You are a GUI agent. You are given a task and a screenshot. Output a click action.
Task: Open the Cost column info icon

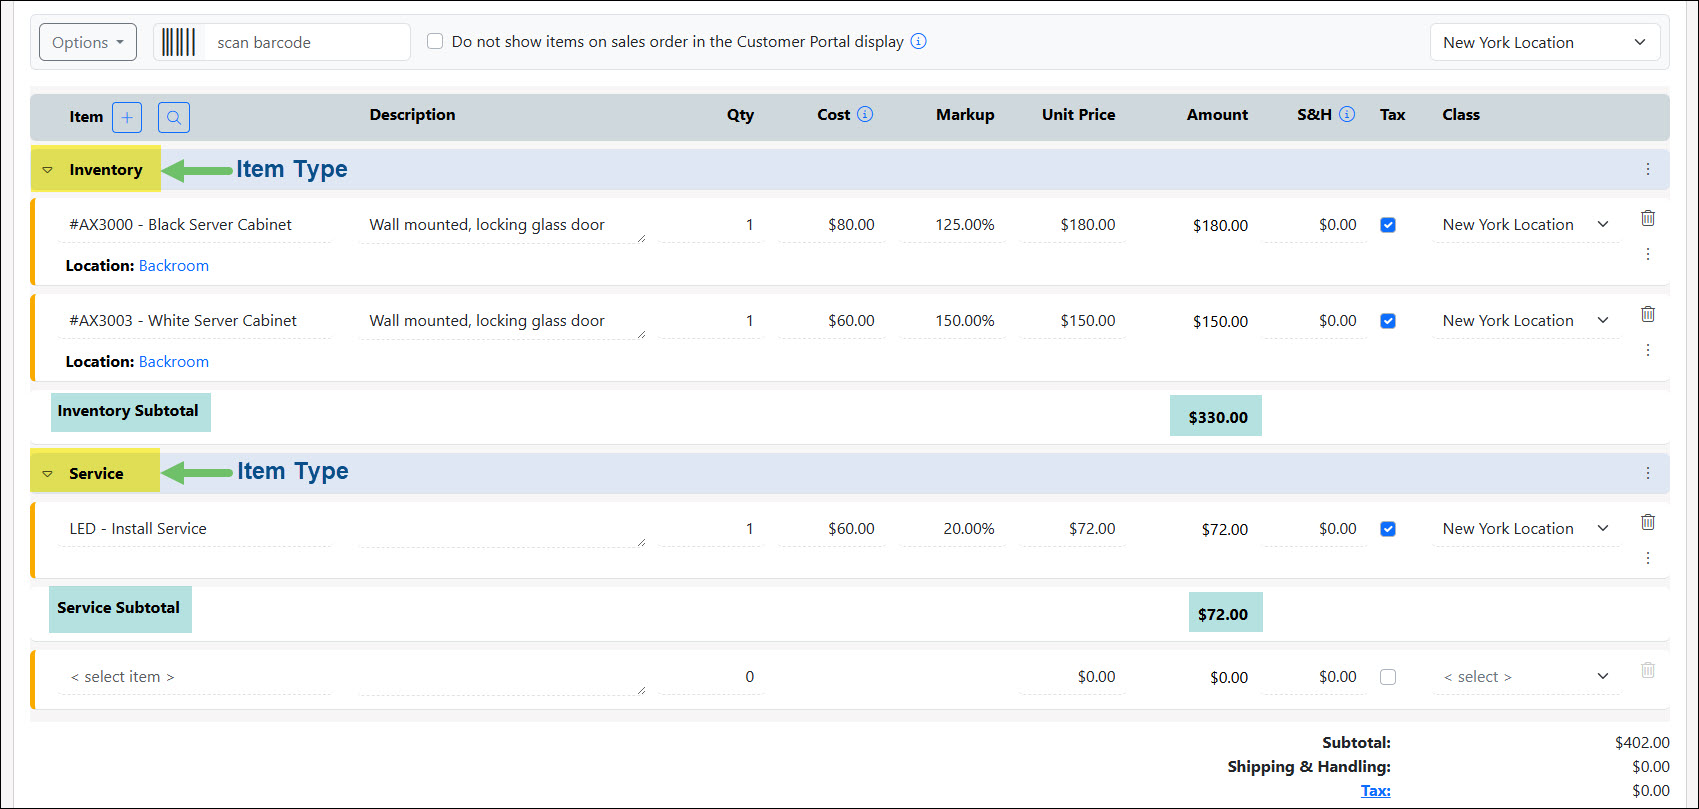pos(865,114)
